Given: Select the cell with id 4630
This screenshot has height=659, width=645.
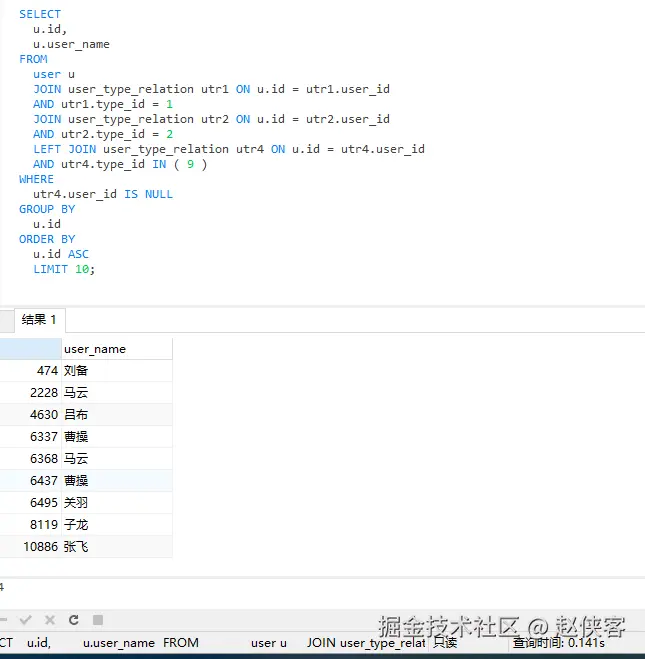Looking at the screenshot, I should coord(31,415).
